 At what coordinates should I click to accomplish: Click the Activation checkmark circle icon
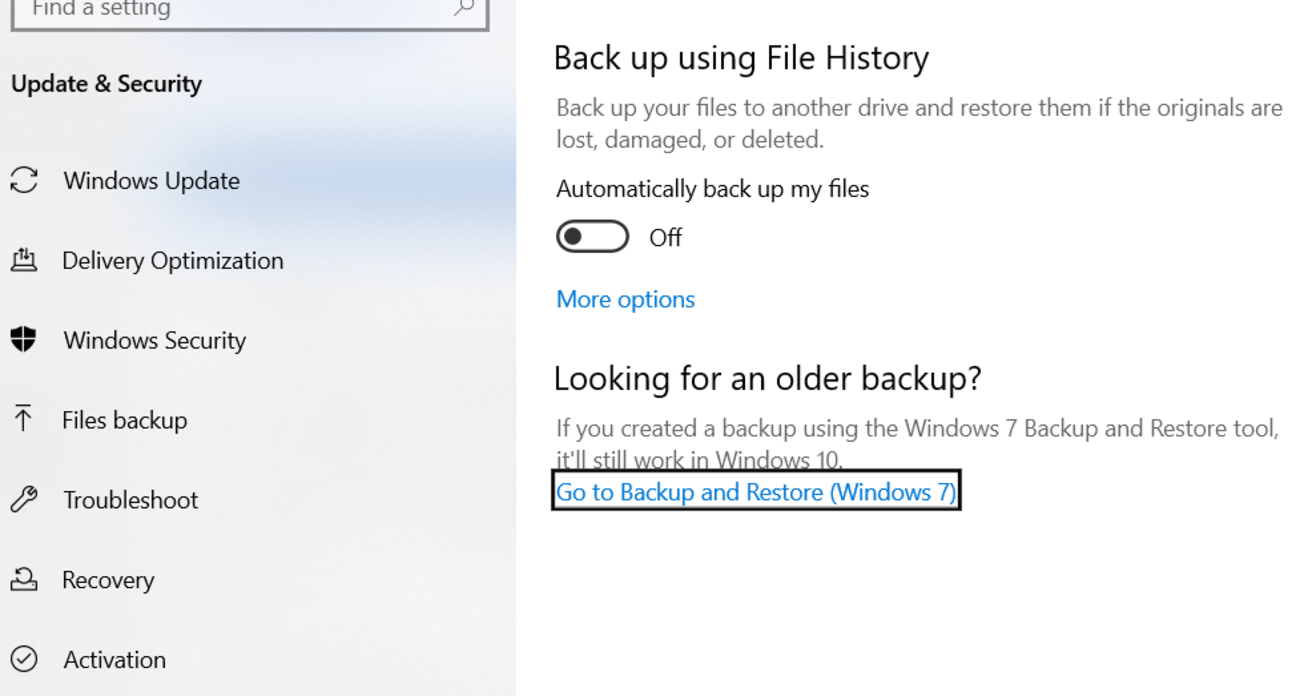24,659
